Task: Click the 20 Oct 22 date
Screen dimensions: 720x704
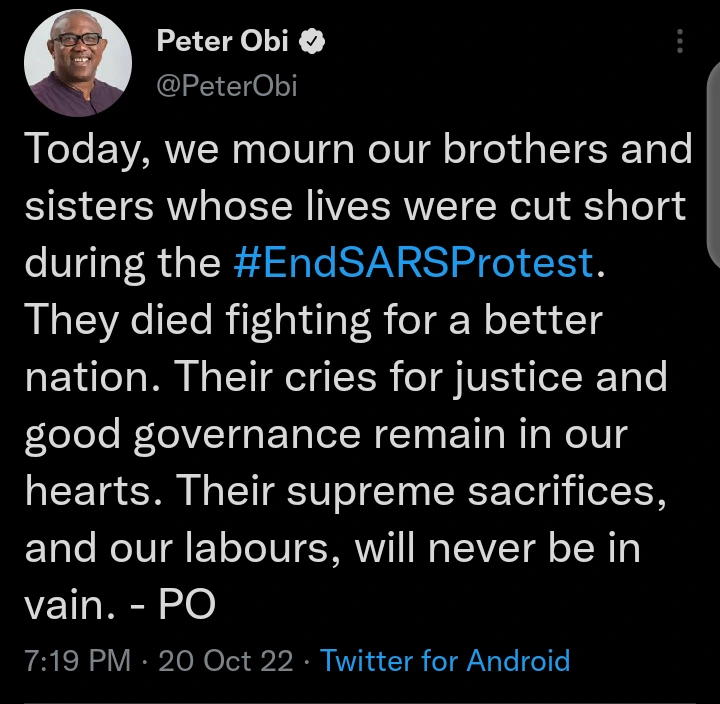Action: 227,661
